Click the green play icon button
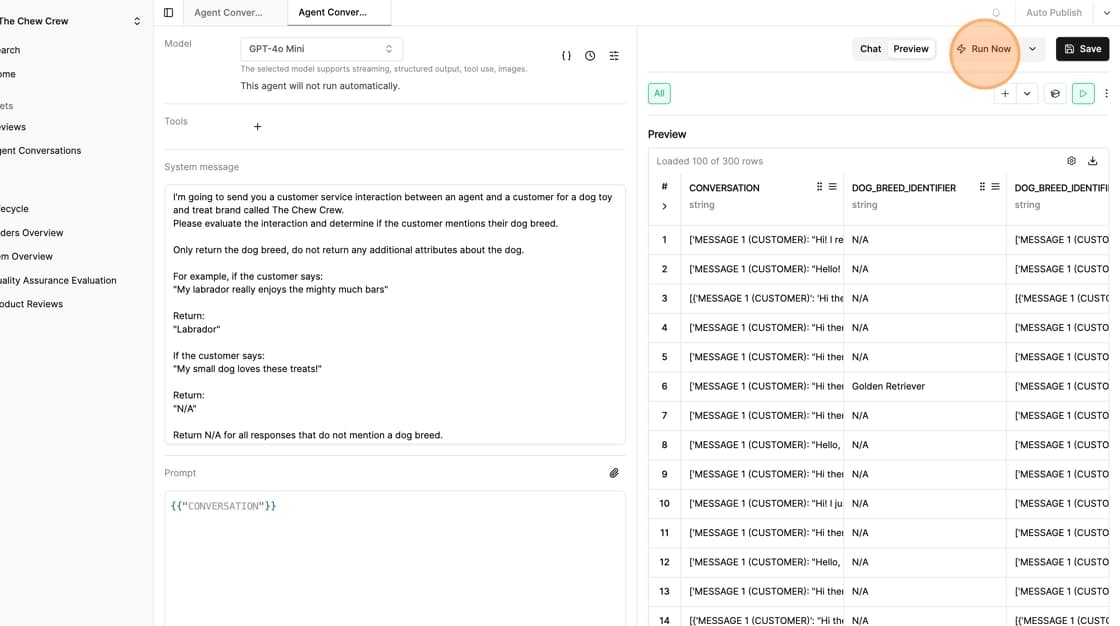1120x626 pixels. 1082,94
